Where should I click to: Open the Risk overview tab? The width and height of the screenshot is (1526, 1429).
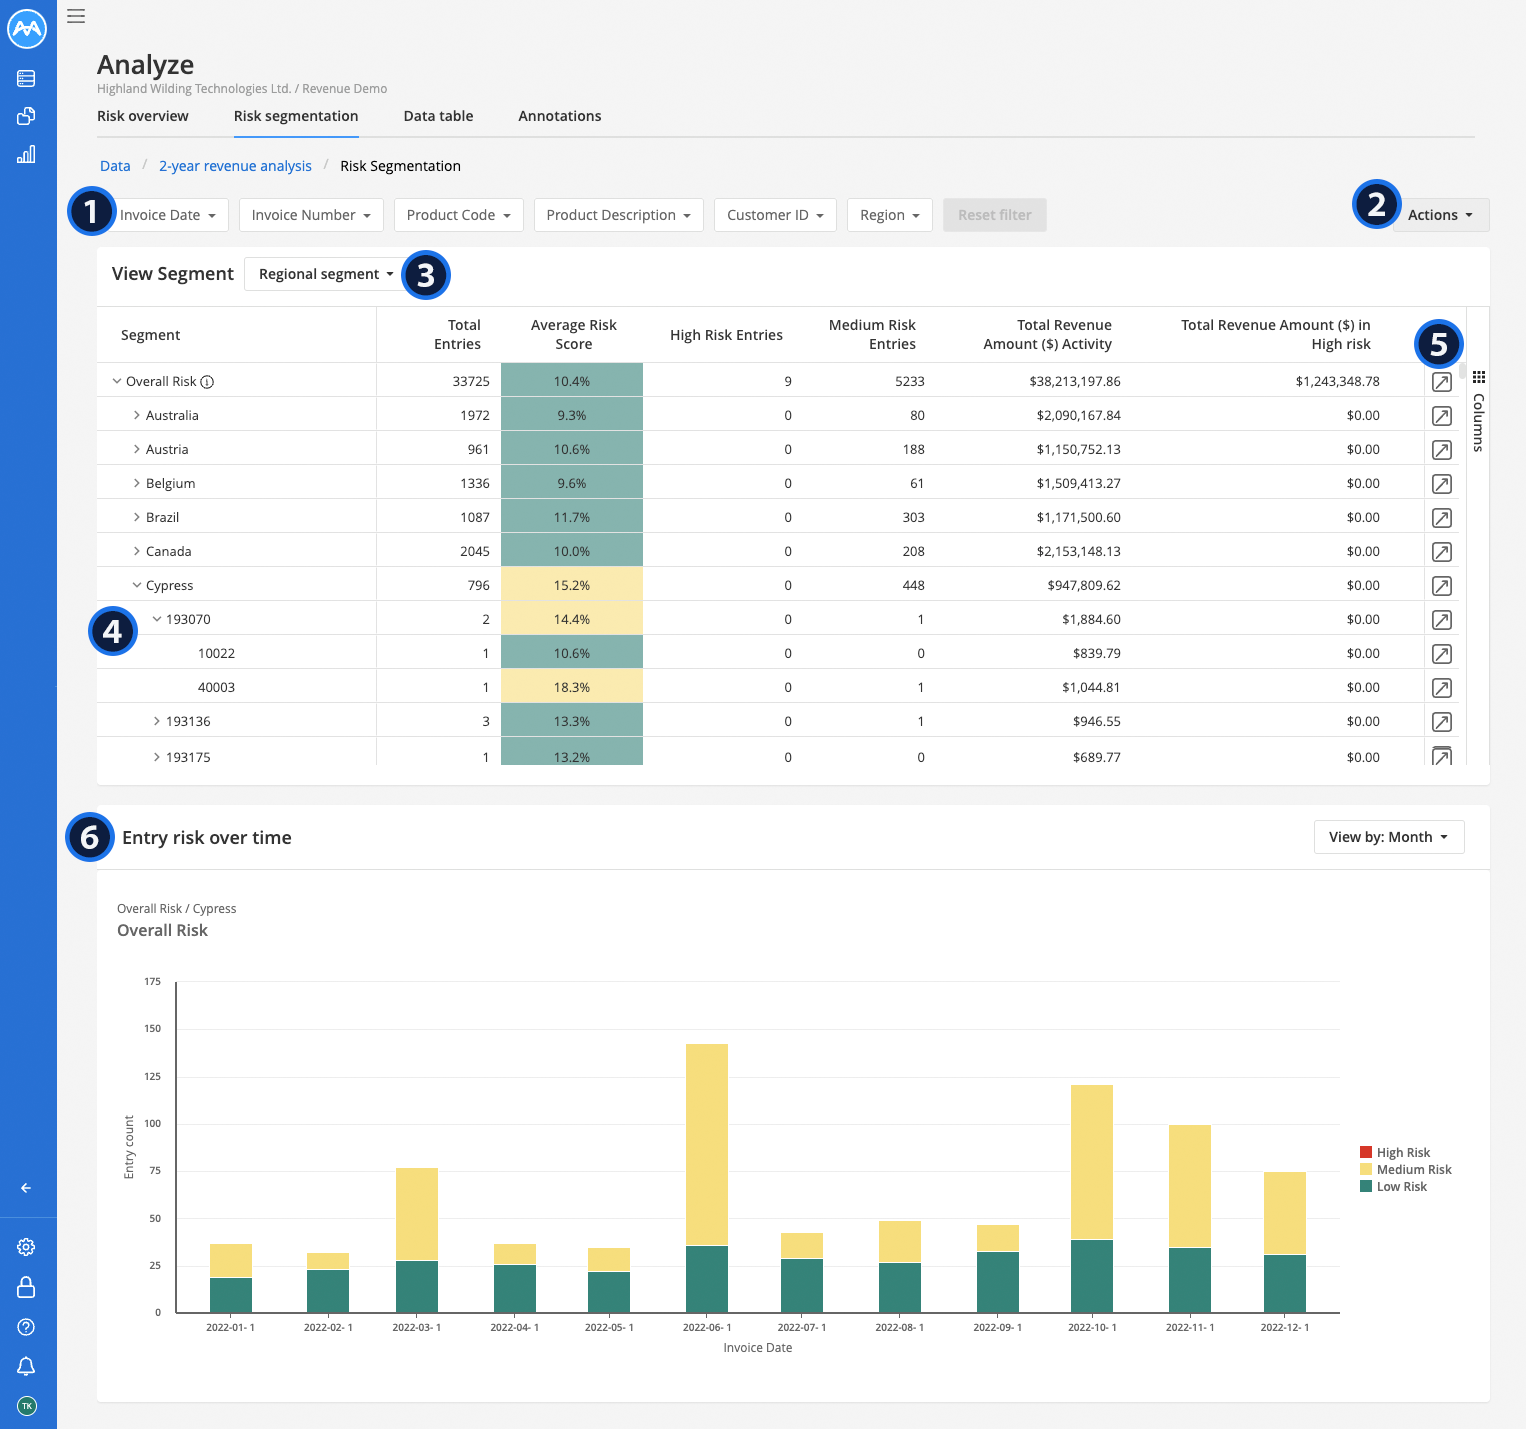coord(142,116)
